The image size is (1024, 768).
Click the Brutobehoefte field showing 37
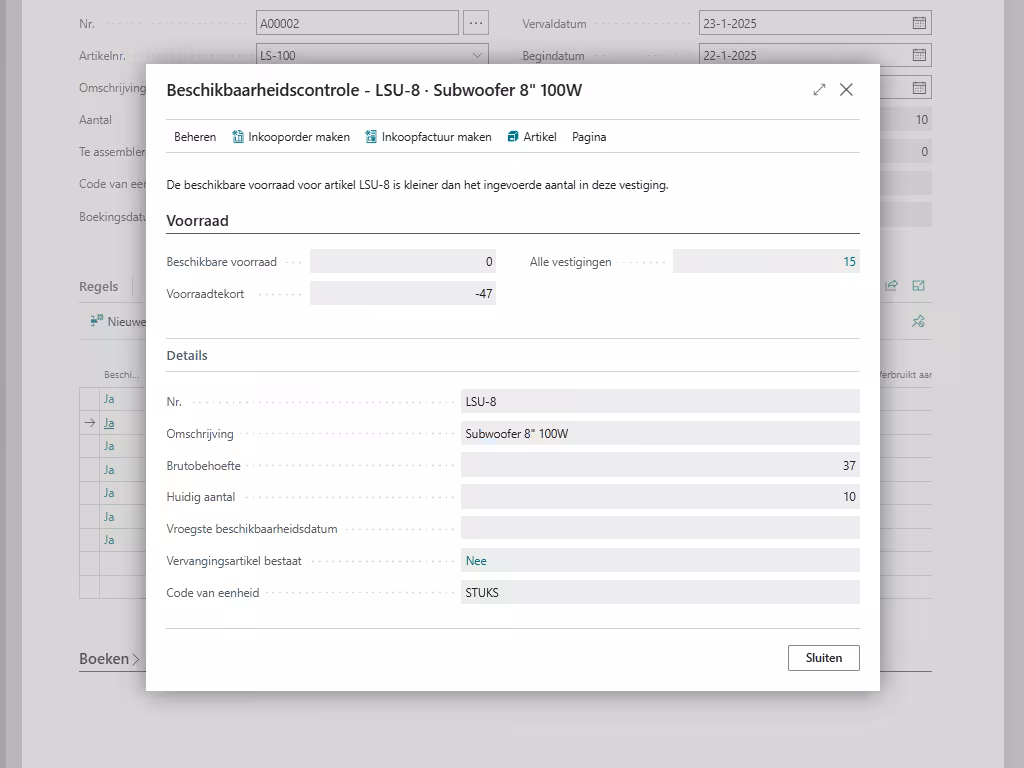659,465
